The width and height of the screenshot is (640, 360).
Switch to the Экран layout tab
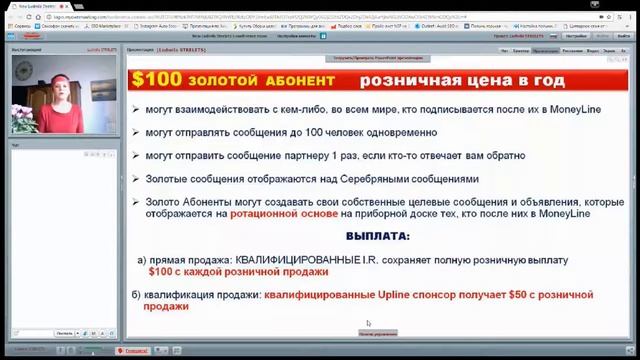[x=609, y=51]
